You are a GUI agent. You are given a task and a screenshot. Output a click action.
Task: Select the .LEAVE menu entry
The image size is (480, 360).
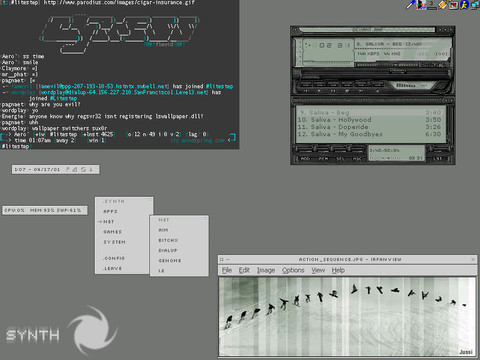[112, 268]
